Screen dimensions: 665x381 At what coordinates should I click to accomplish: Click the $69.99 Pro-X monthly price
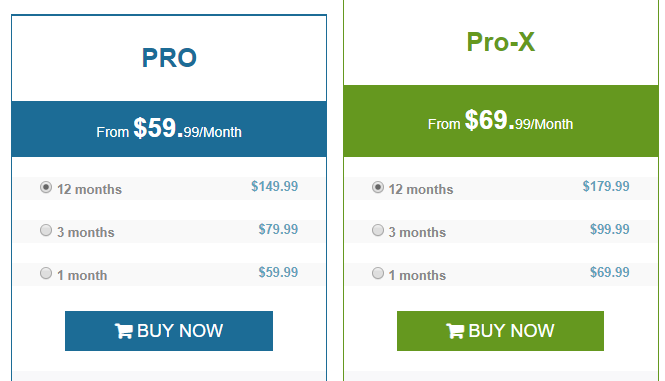[610, 272]
